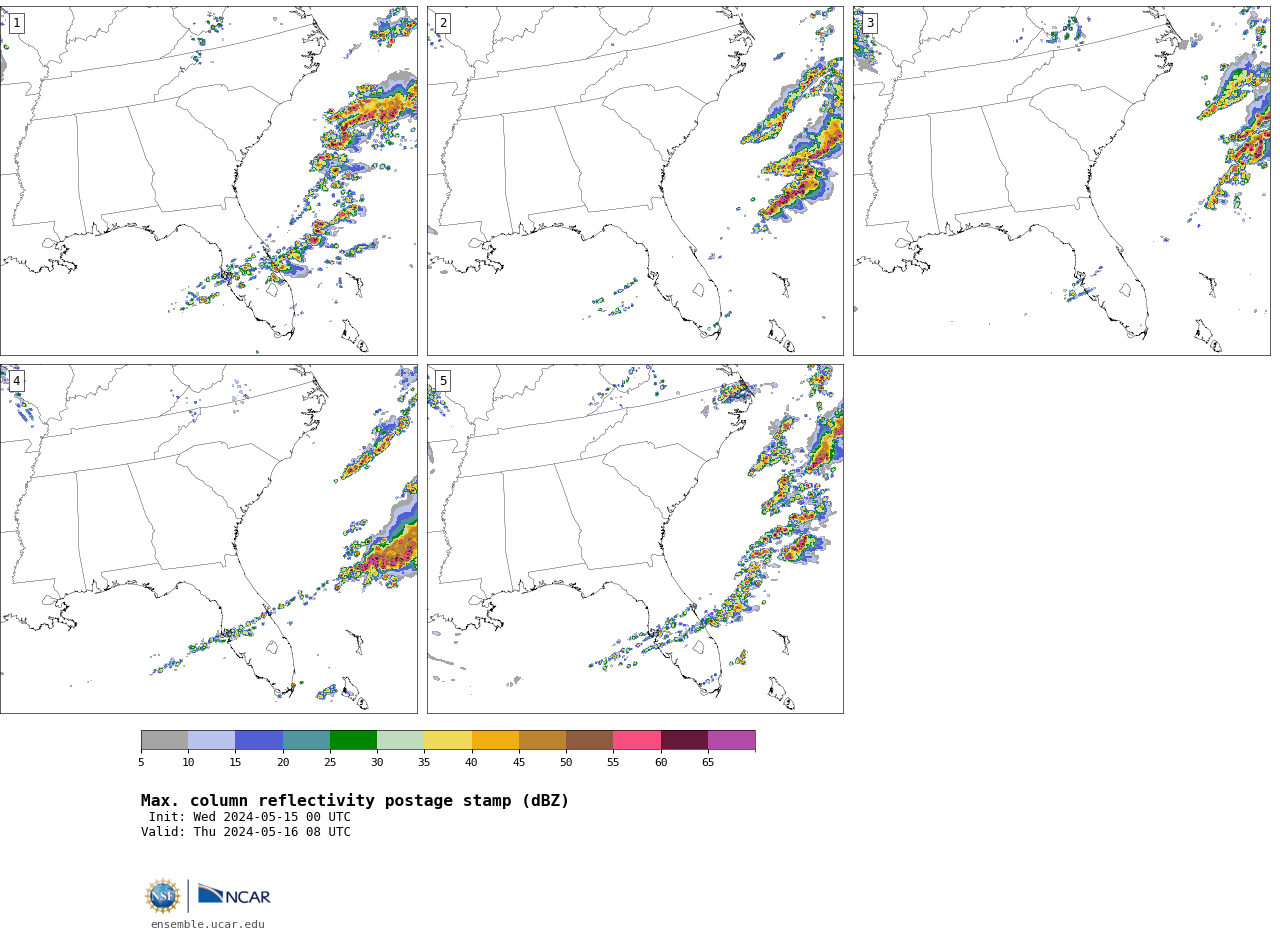The height and width of the screenshot is (936, 1280).
Task: Click the Max. column reflectivity title
Action: tap(355, 801)
